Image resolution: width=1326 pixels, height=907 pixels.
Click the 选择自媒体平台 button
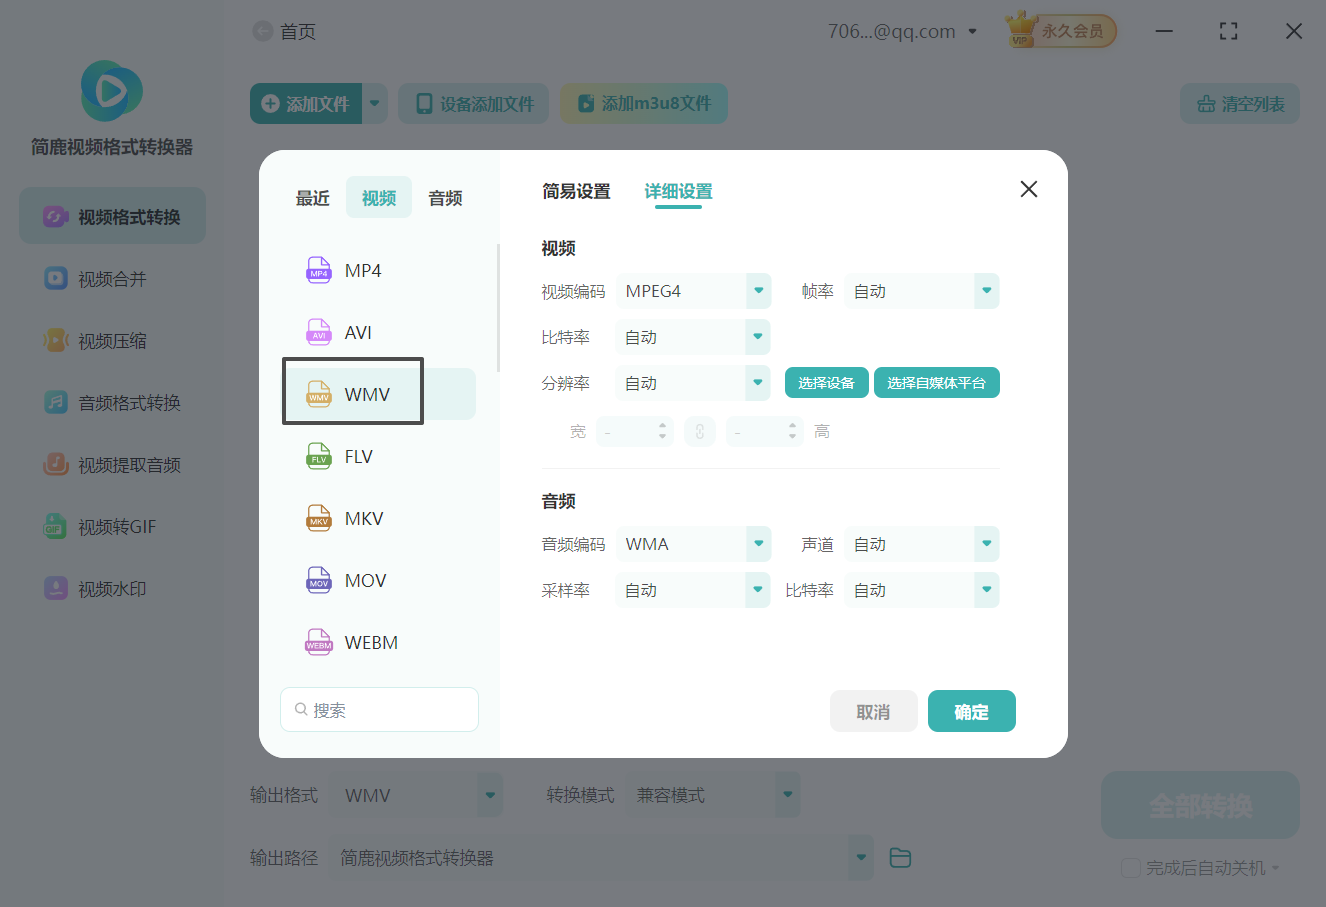[936, 382]
